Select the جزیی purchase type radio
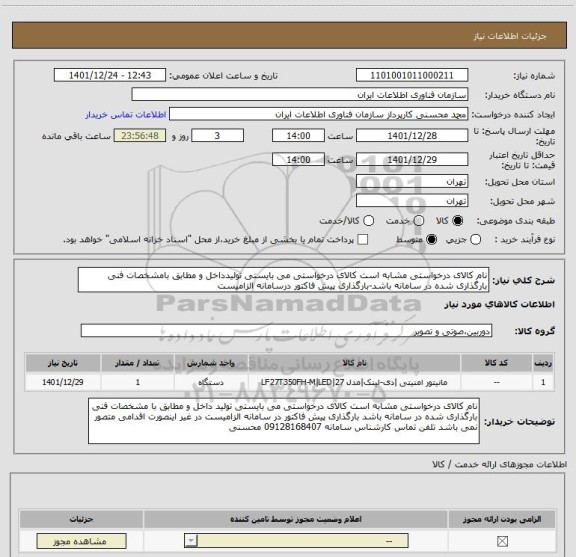The height and width of the screenshot is (557, 576). (x=476, y=240)
